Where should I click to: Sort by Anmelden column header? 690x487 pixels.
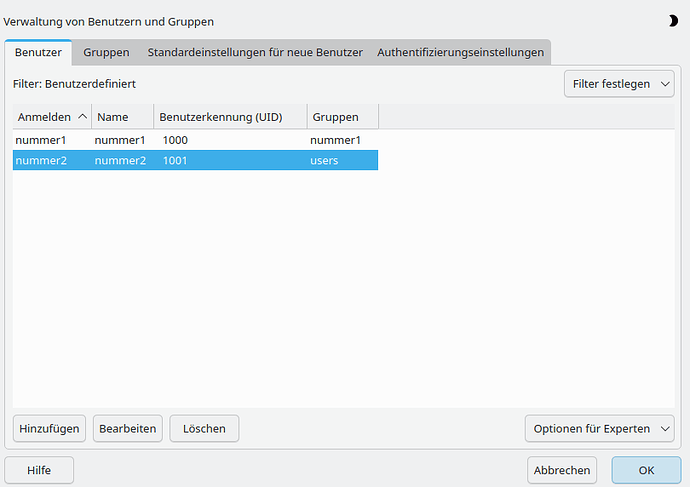pyautogui.click(x=44, y=117)
